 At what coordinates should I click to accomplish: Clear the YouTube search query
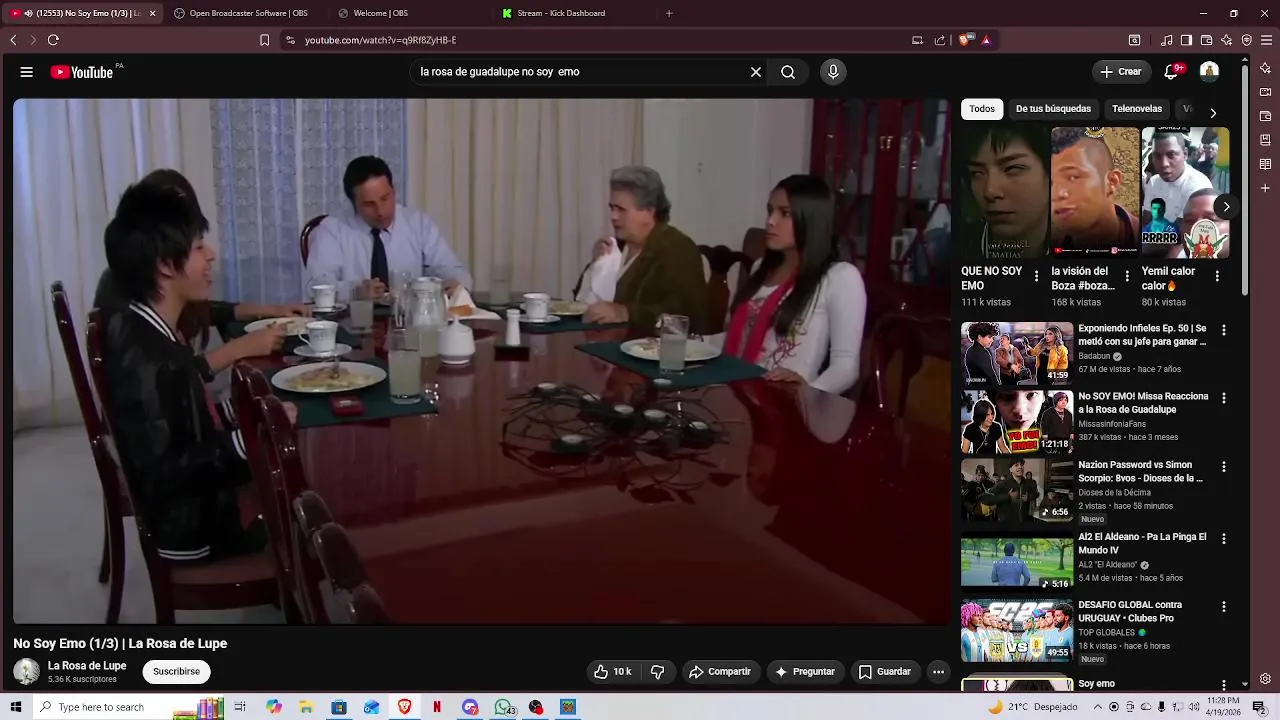(756, 72)
